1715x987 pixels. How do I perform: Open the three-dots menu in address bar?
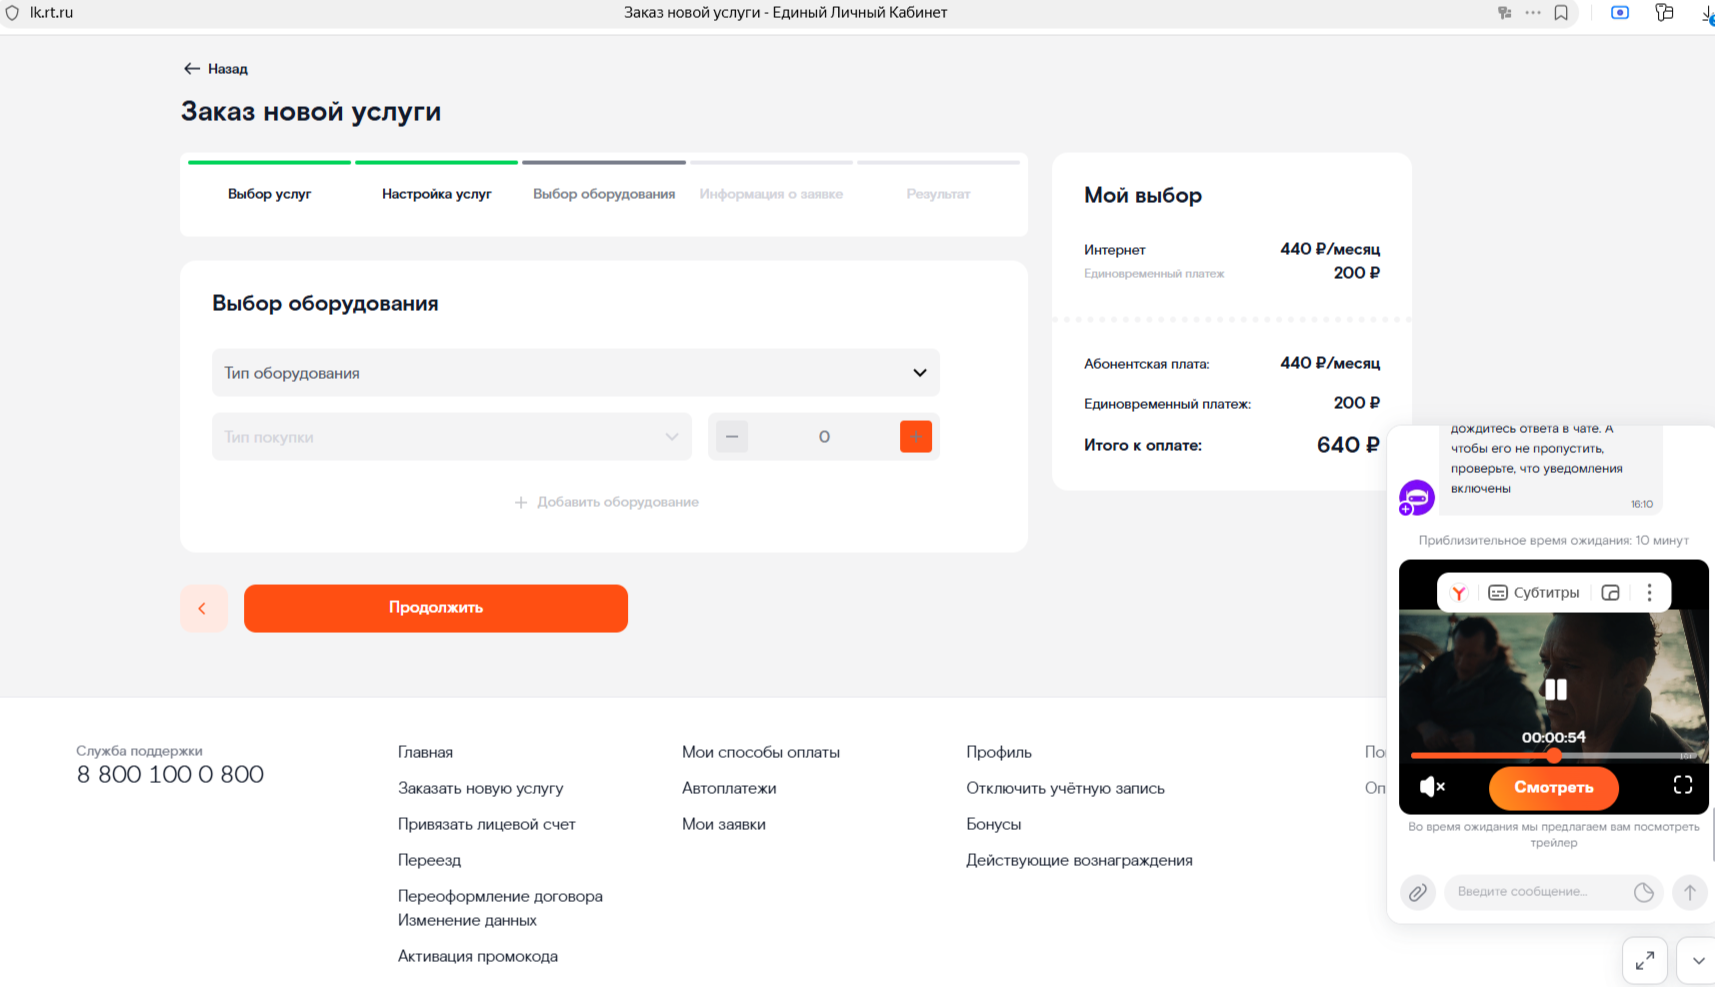(1533, 13)
